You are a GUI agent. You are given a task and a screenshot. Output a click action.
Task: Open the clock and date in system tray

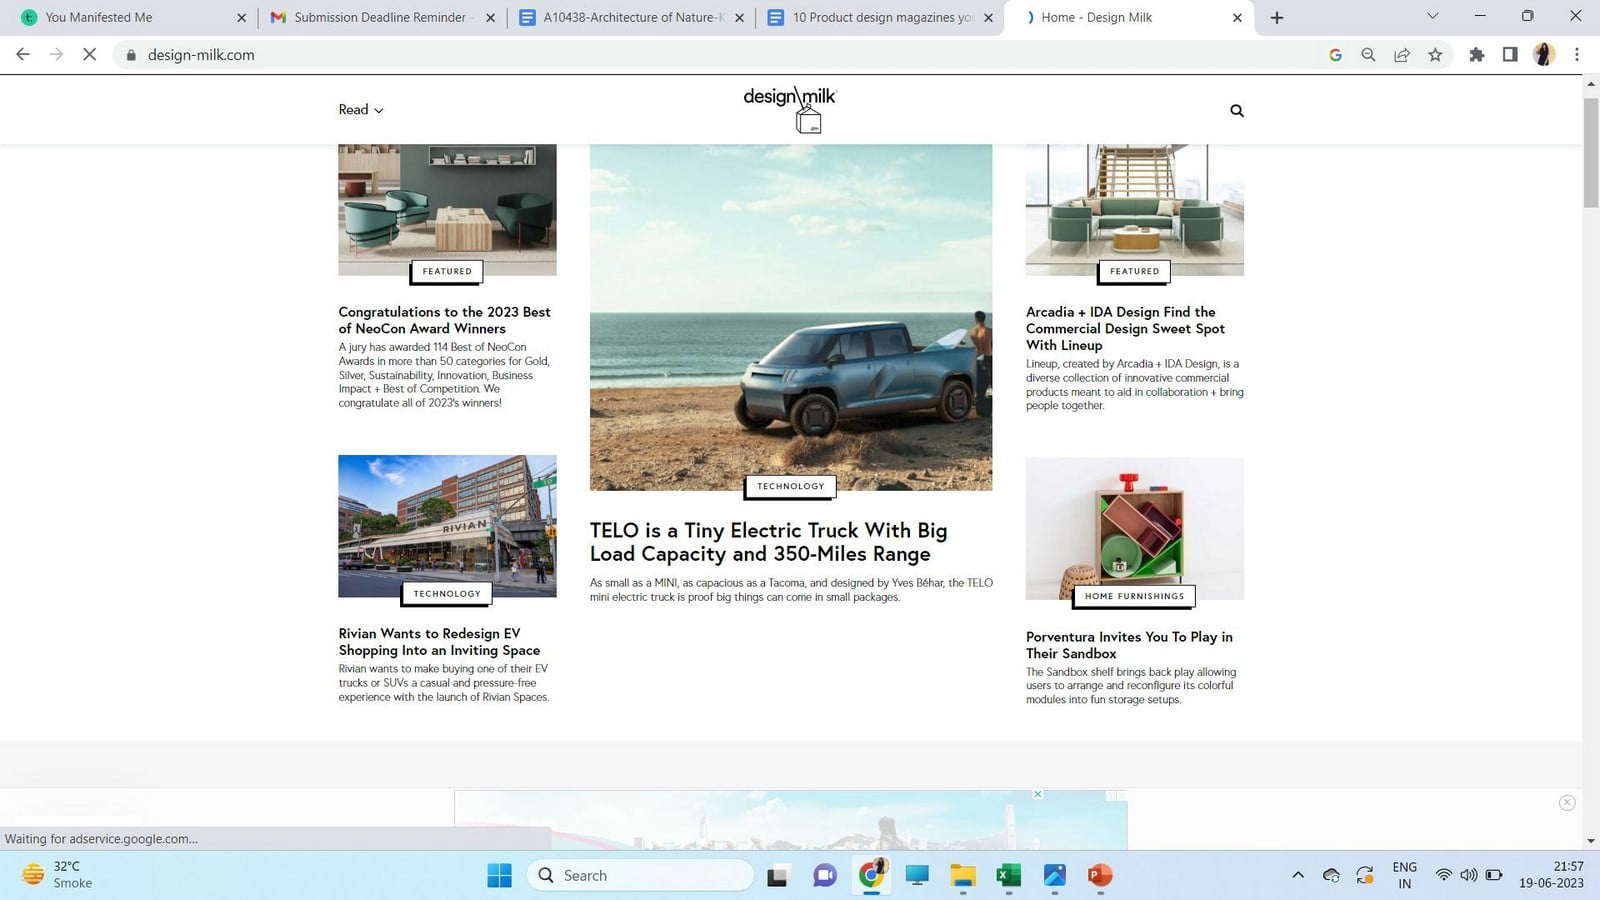coord(1551,875)
